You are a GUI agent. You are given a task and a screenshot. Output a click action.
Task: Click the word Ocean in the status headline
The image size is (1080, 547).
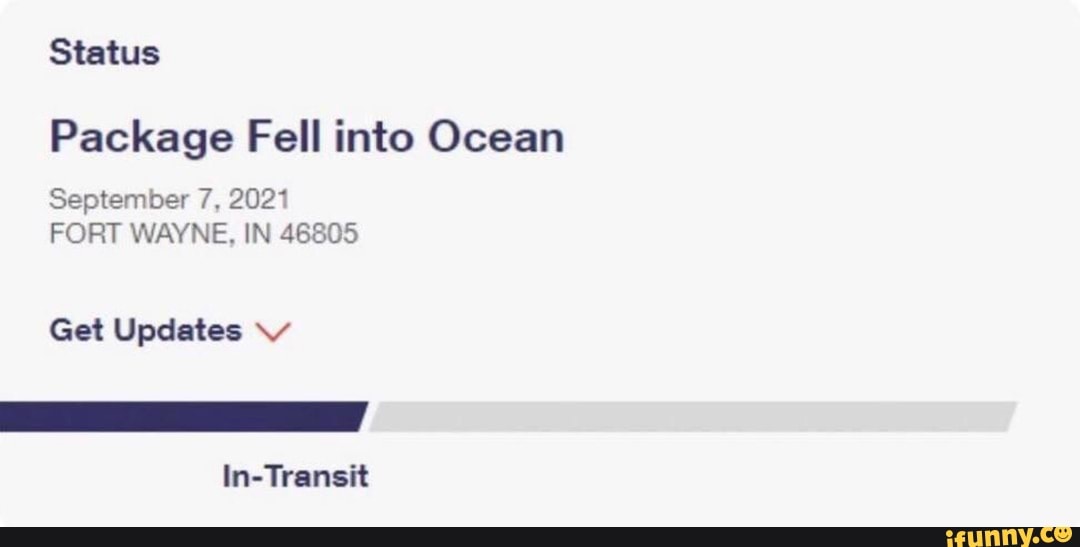click(x=496, y=137)
